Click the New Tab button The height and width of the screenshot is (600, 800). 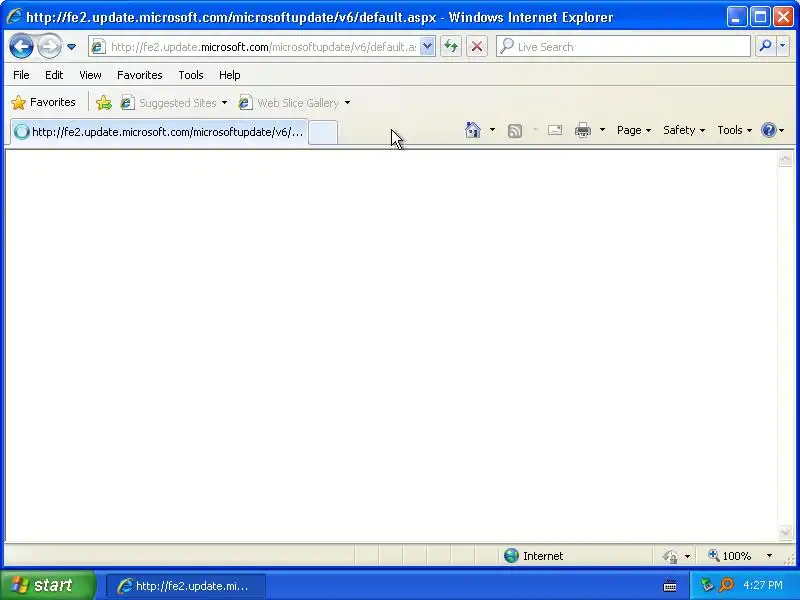pos(323,133)
